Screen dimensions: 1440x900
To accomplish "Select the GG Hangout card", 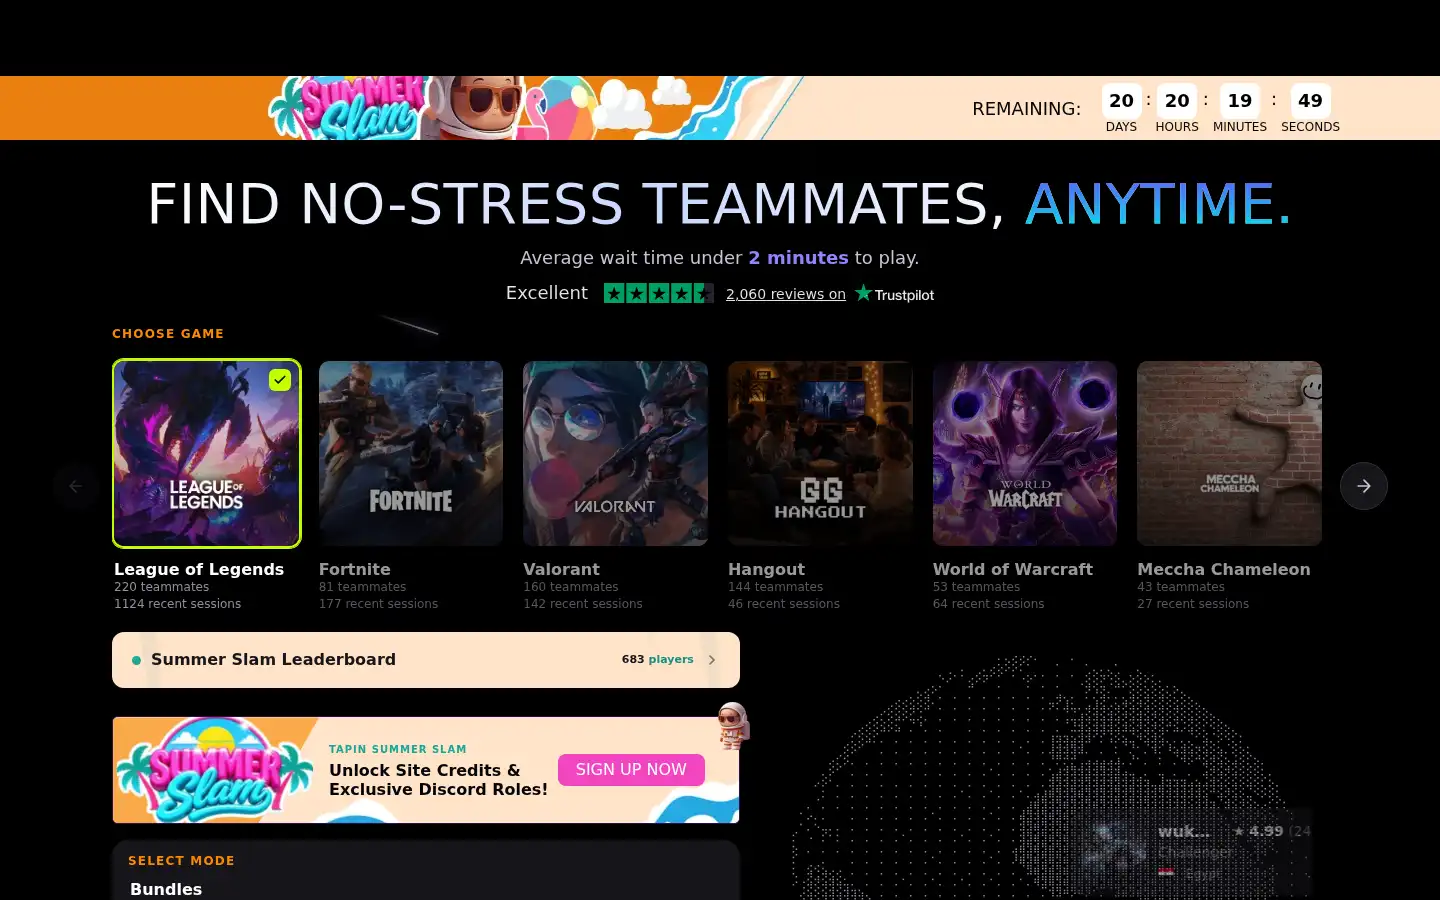I will [x=820, y=453].
